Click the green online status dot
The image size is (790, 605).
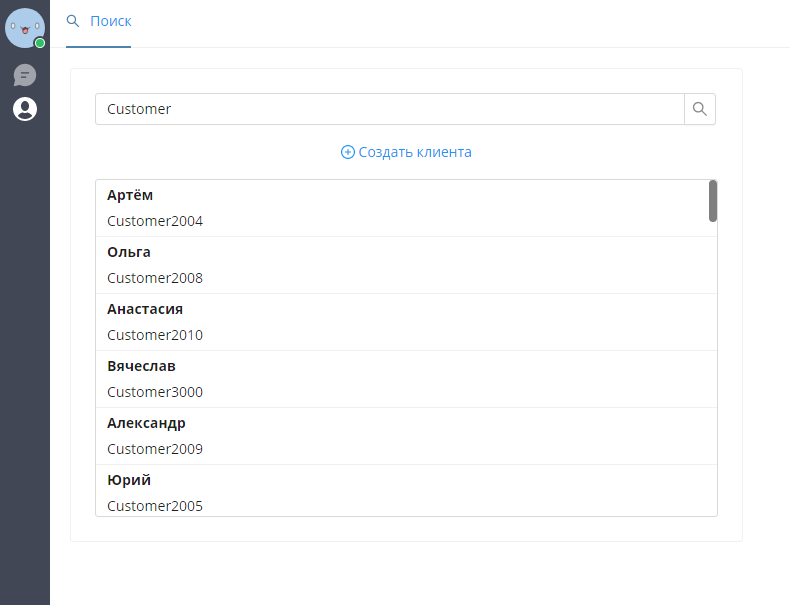(40, 43)
